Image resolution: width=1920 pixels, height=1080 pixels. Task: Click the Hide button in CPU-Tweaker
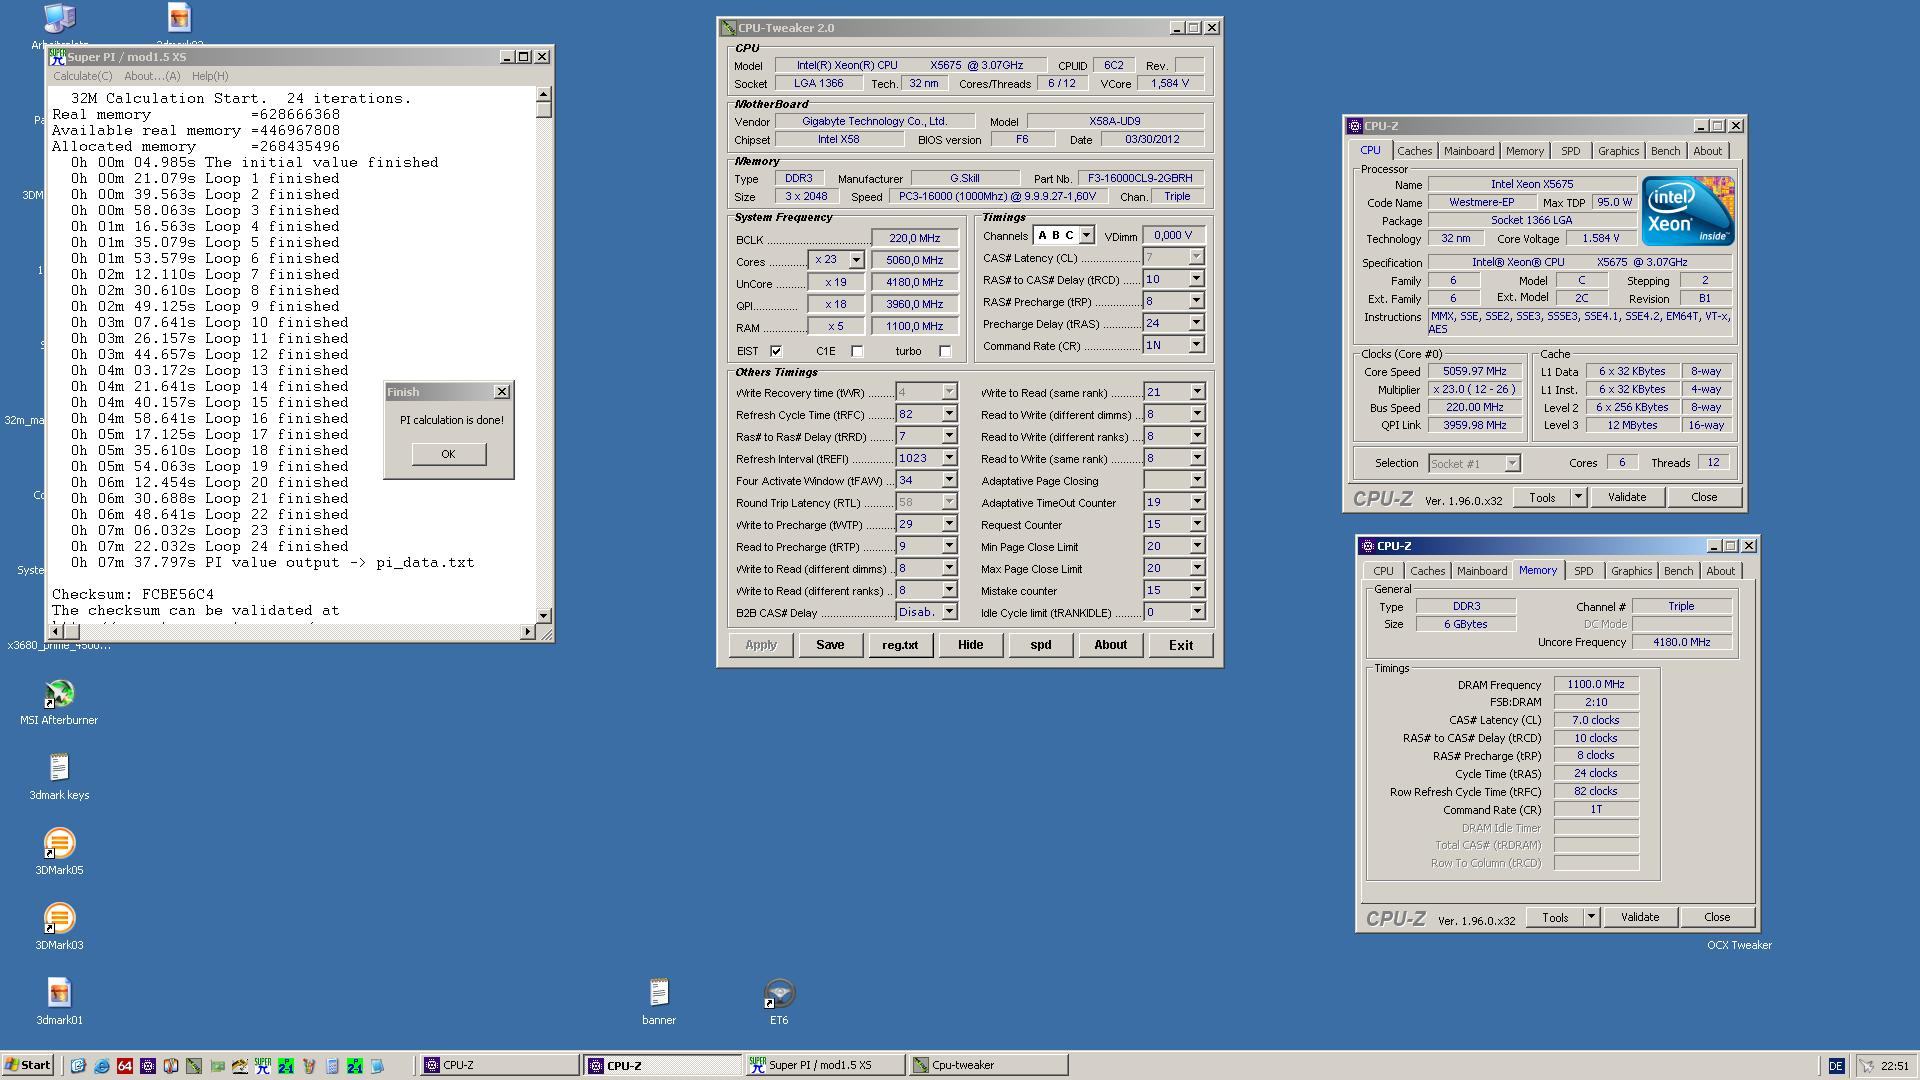[x=970, y=645]
